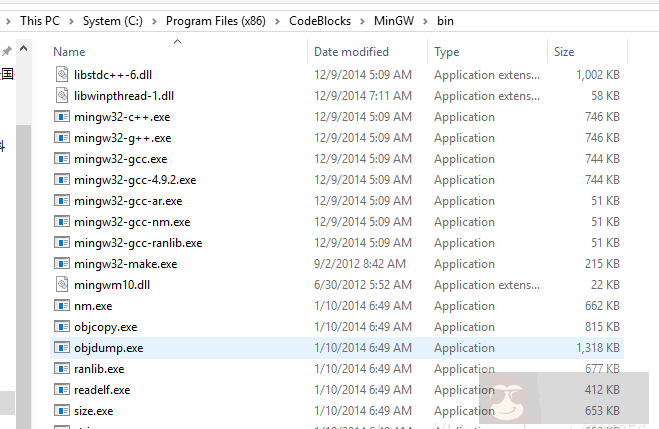This screenshot has height=429, width=659.
Task: Select file name objcopy.exe
Action: 106,327
